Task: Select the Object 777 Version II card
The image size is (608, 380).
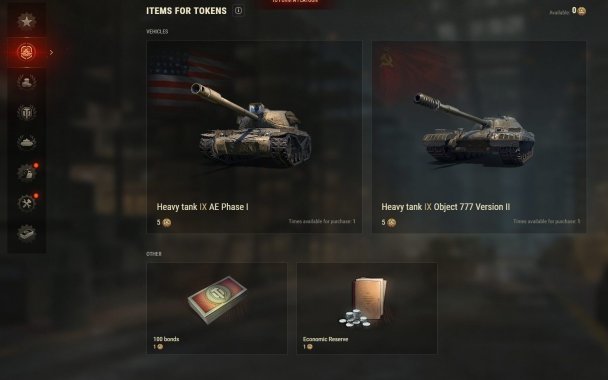Action: click(479, 137)
